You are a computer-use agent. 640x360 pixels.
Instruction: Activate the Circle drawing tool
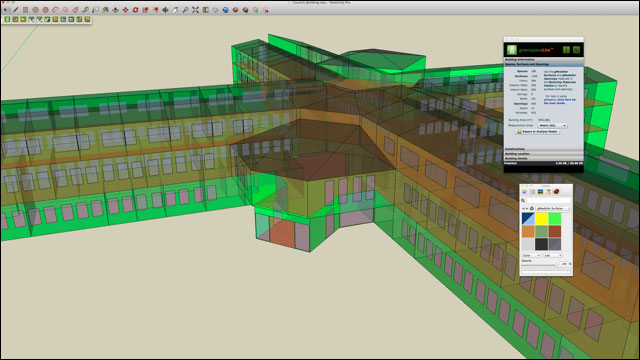pyautogui.click(x=36, y=10)
